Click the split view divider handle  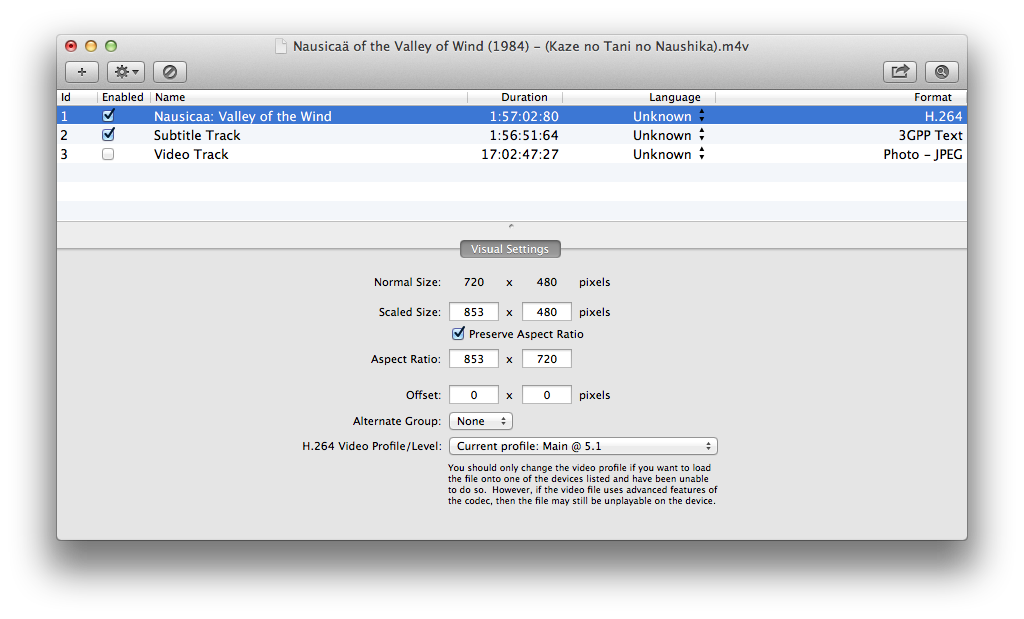511,226
